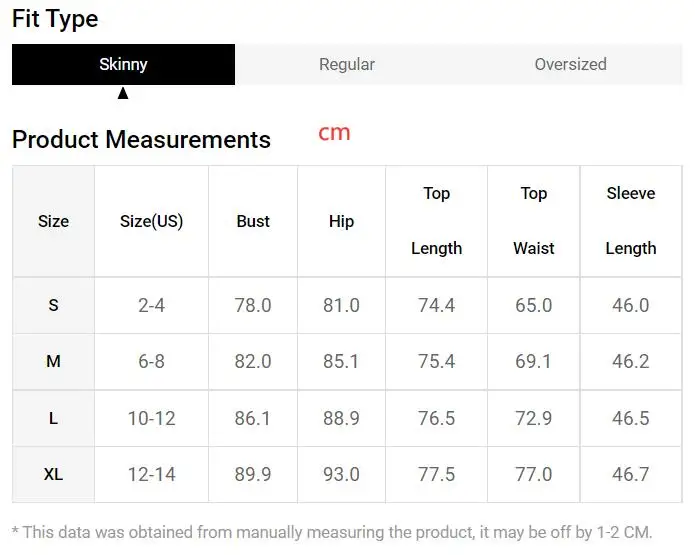Select the Sleeve Length column header
The height and width of the screenshot is (555, 695).
tap(630, 221)
